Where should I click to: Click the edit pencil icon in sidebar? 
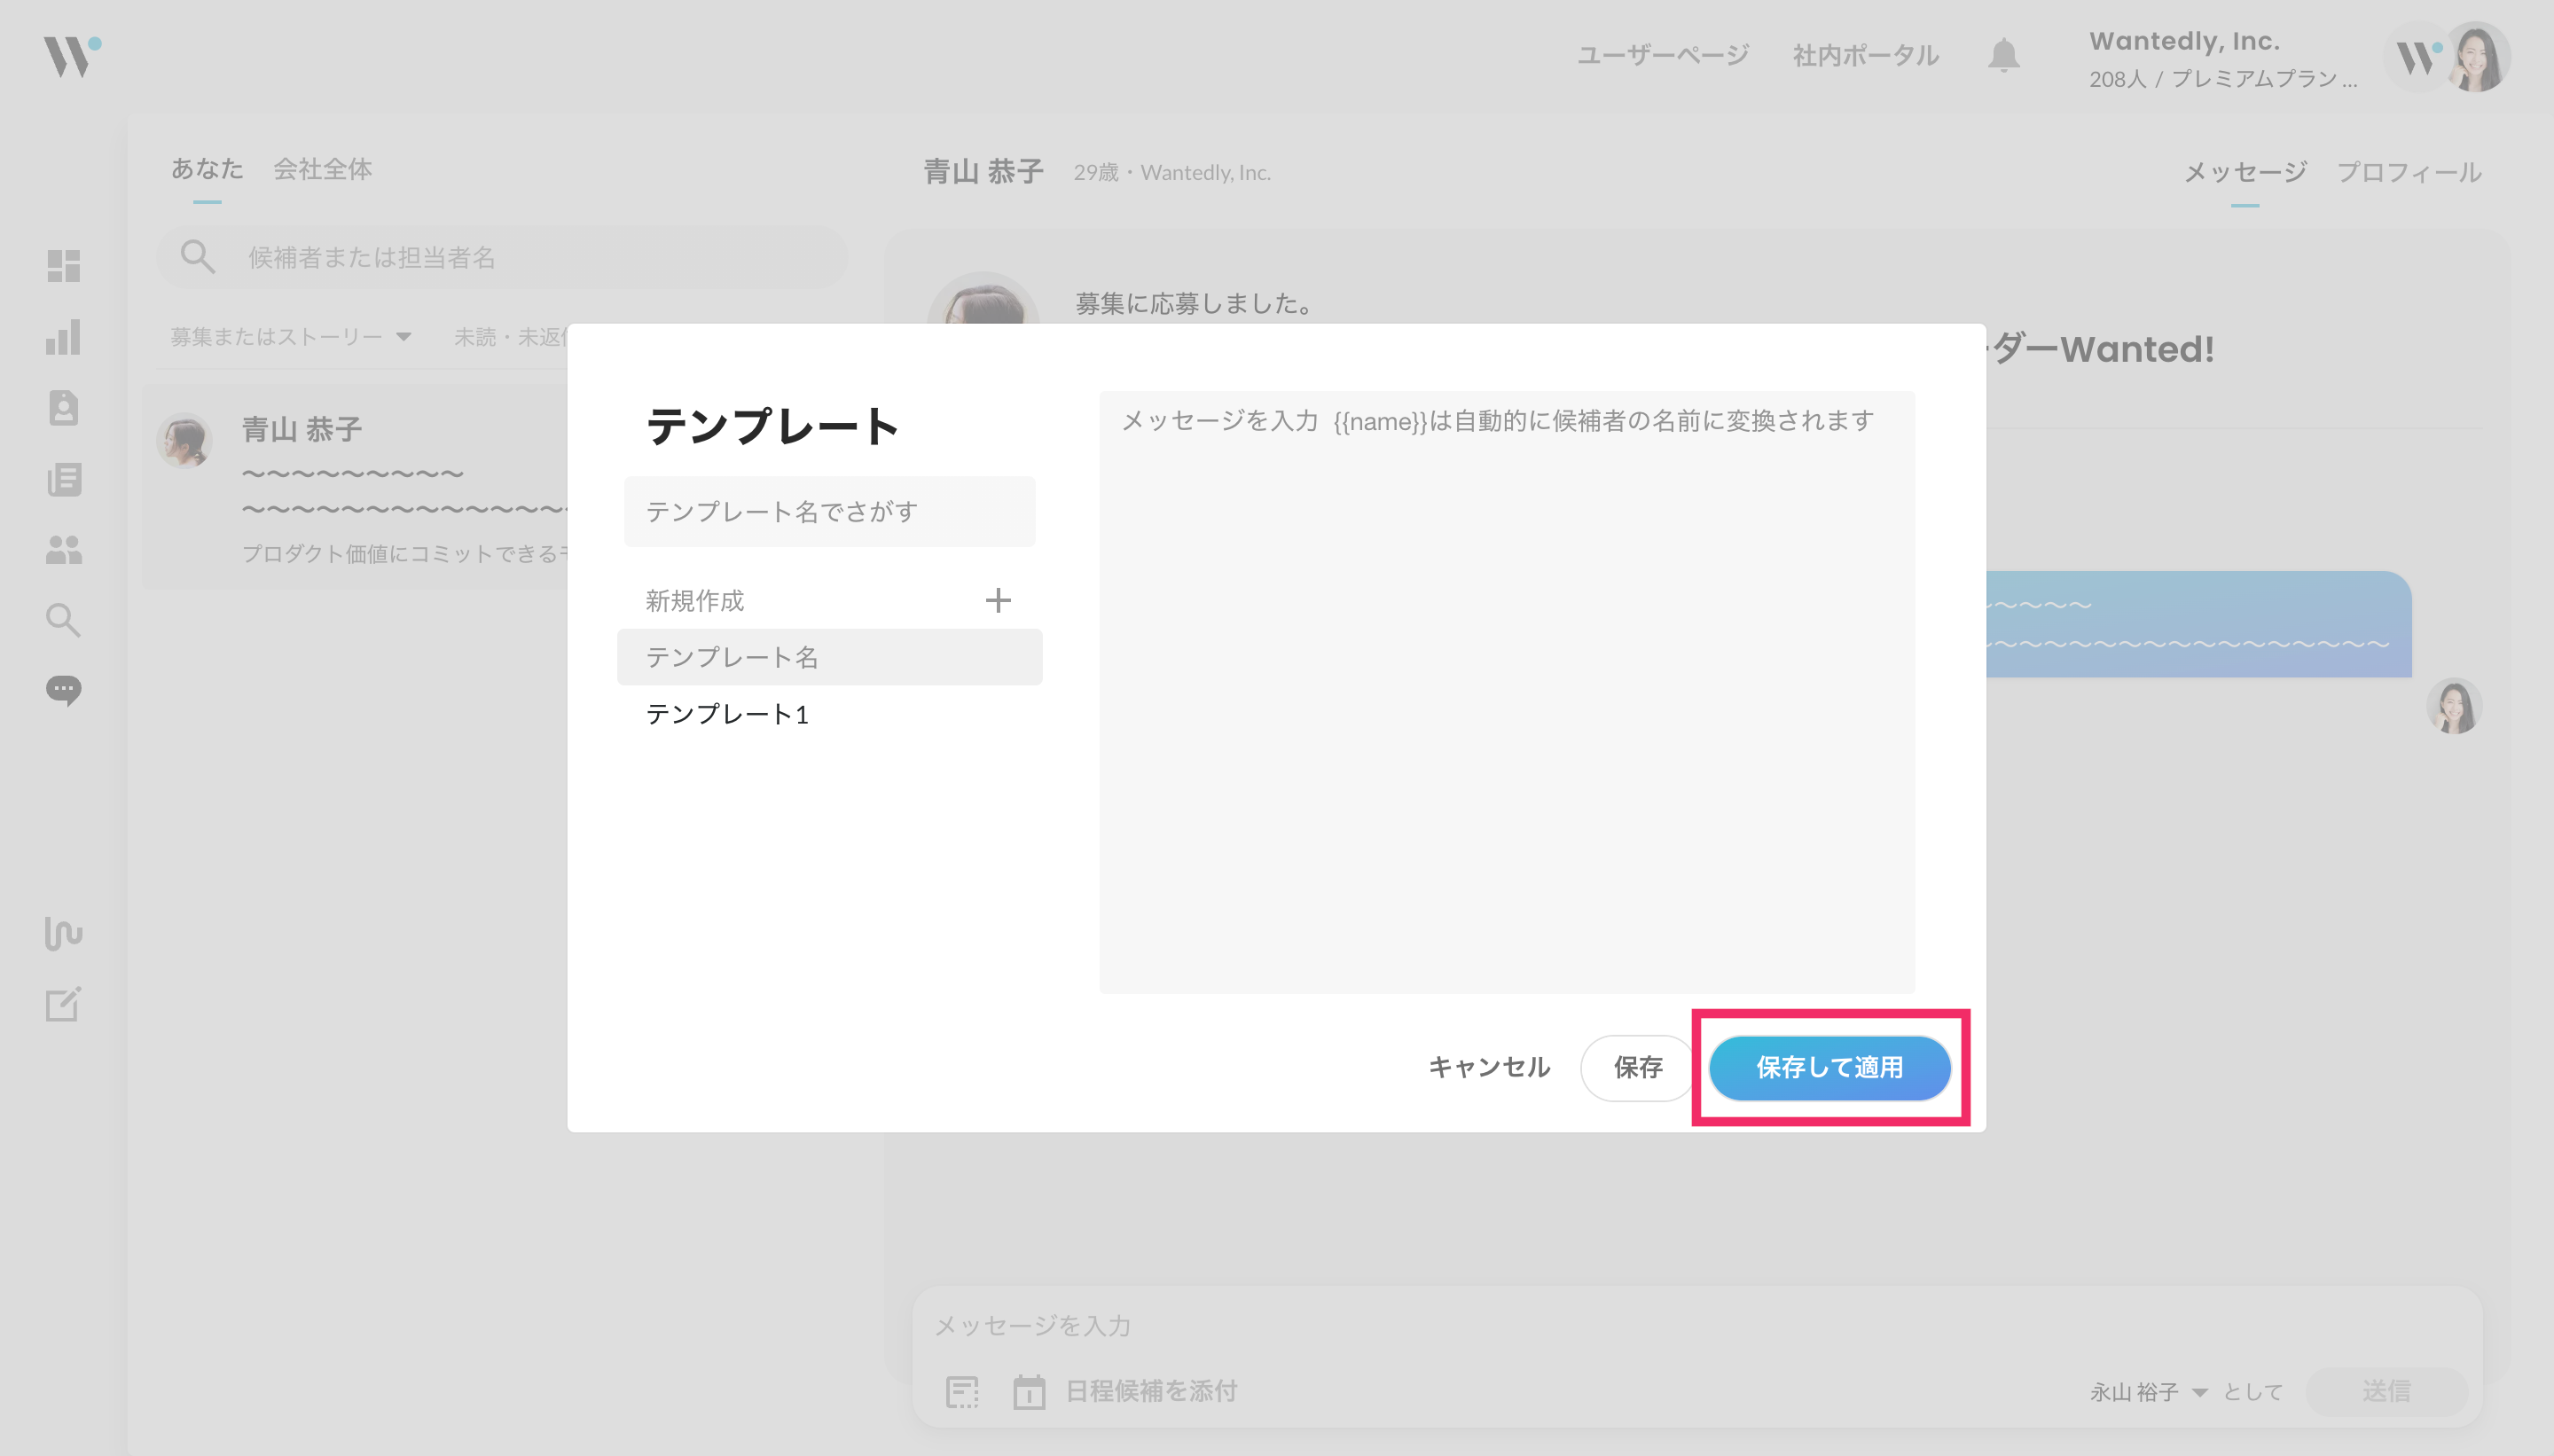coord(63,1004)
